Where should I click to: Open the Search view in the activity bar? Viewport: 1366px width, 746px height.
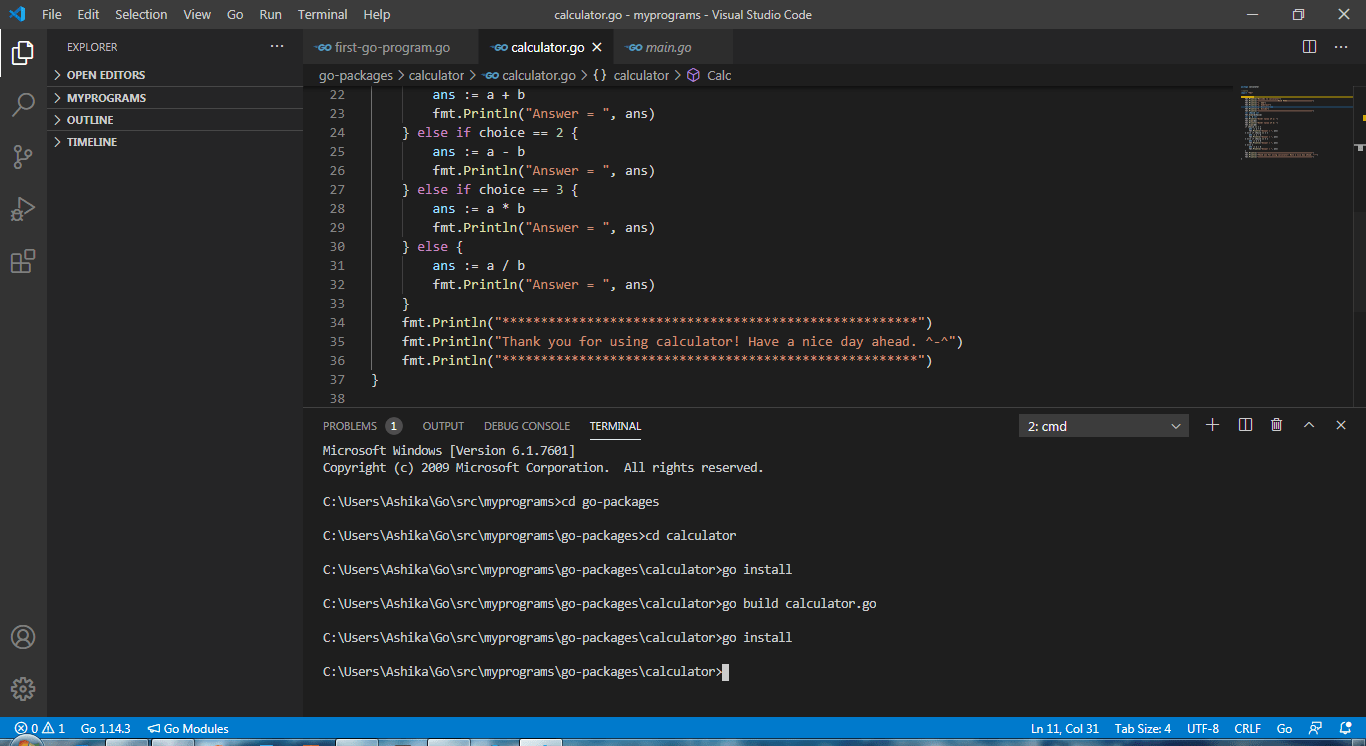click(23, 105)
